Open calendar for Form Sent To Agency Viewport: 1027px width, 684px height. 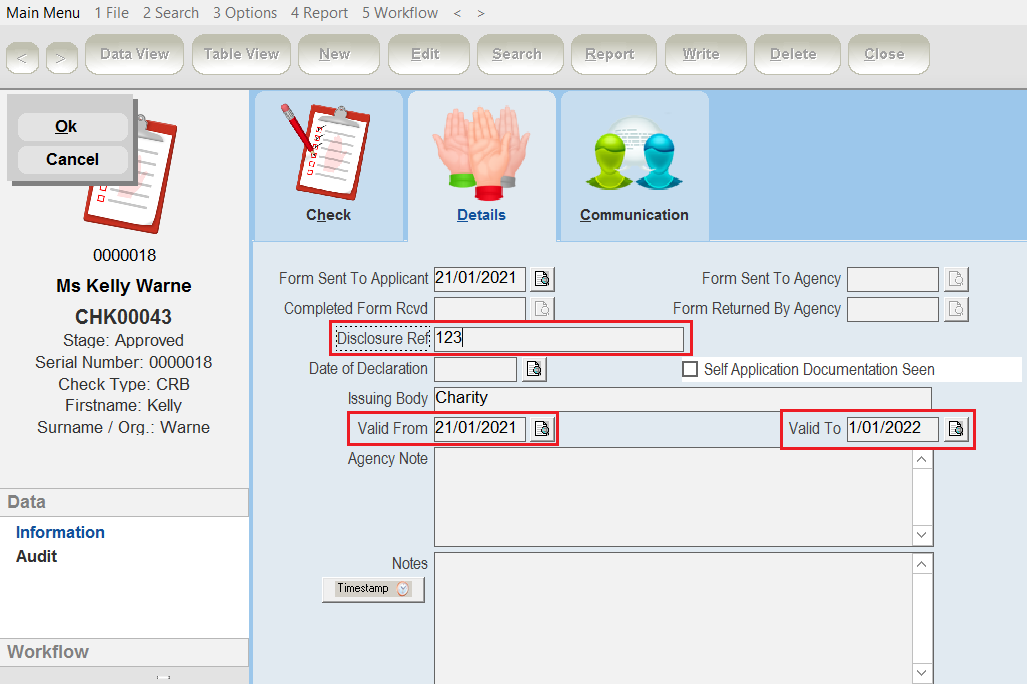[955, 279]
